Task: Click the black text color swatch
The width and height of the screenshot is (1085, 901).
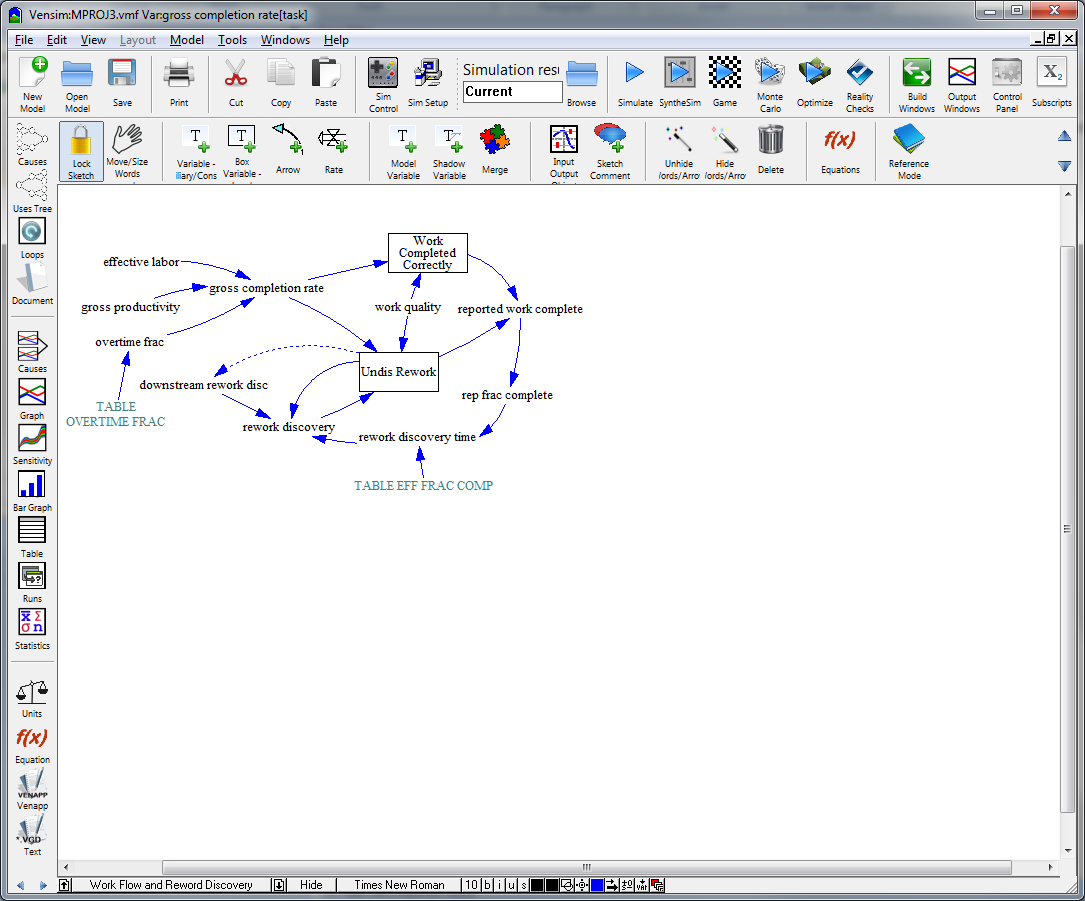Action: (535, 884)
